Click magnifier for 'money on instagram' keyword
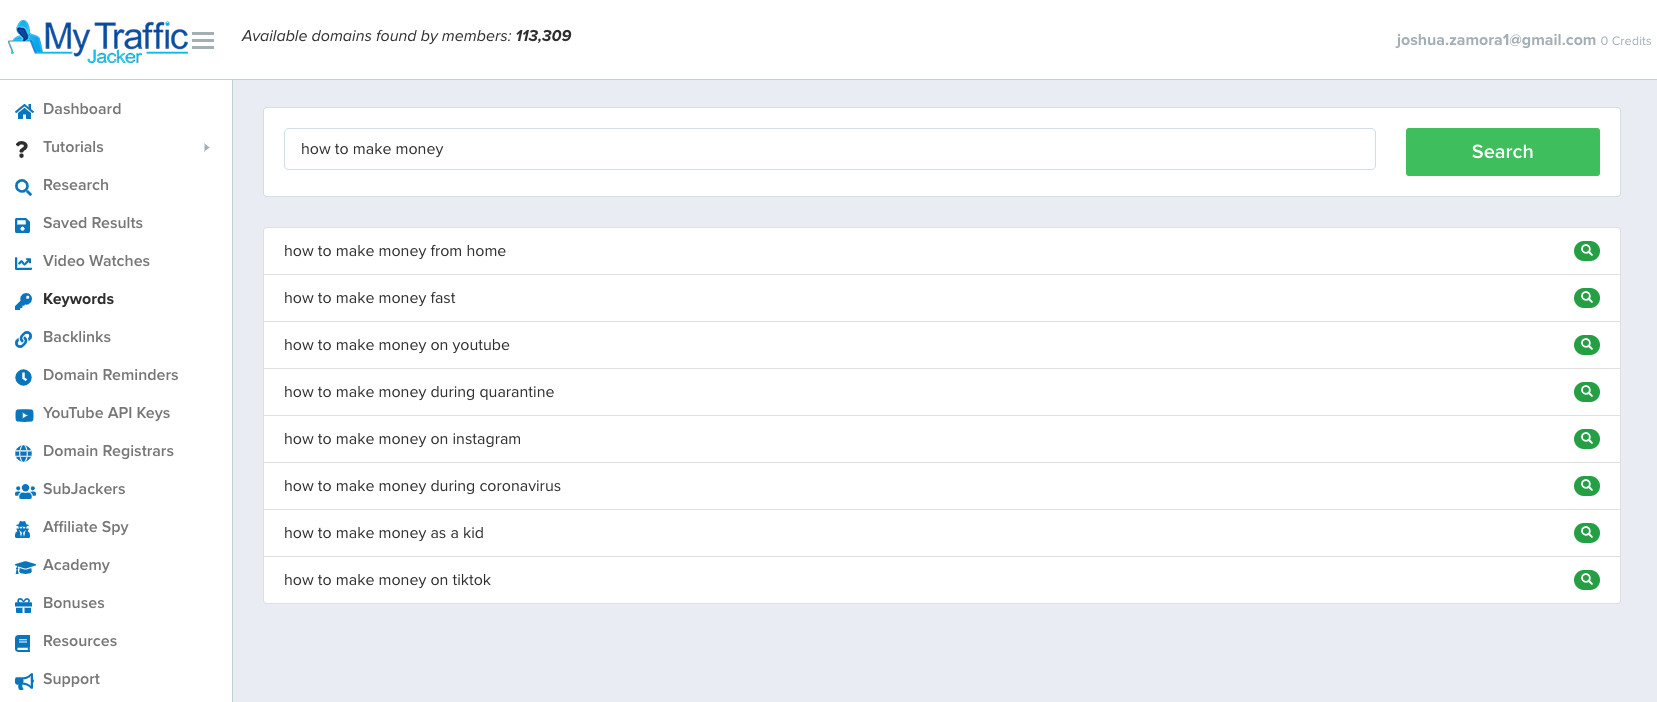 1586,439
